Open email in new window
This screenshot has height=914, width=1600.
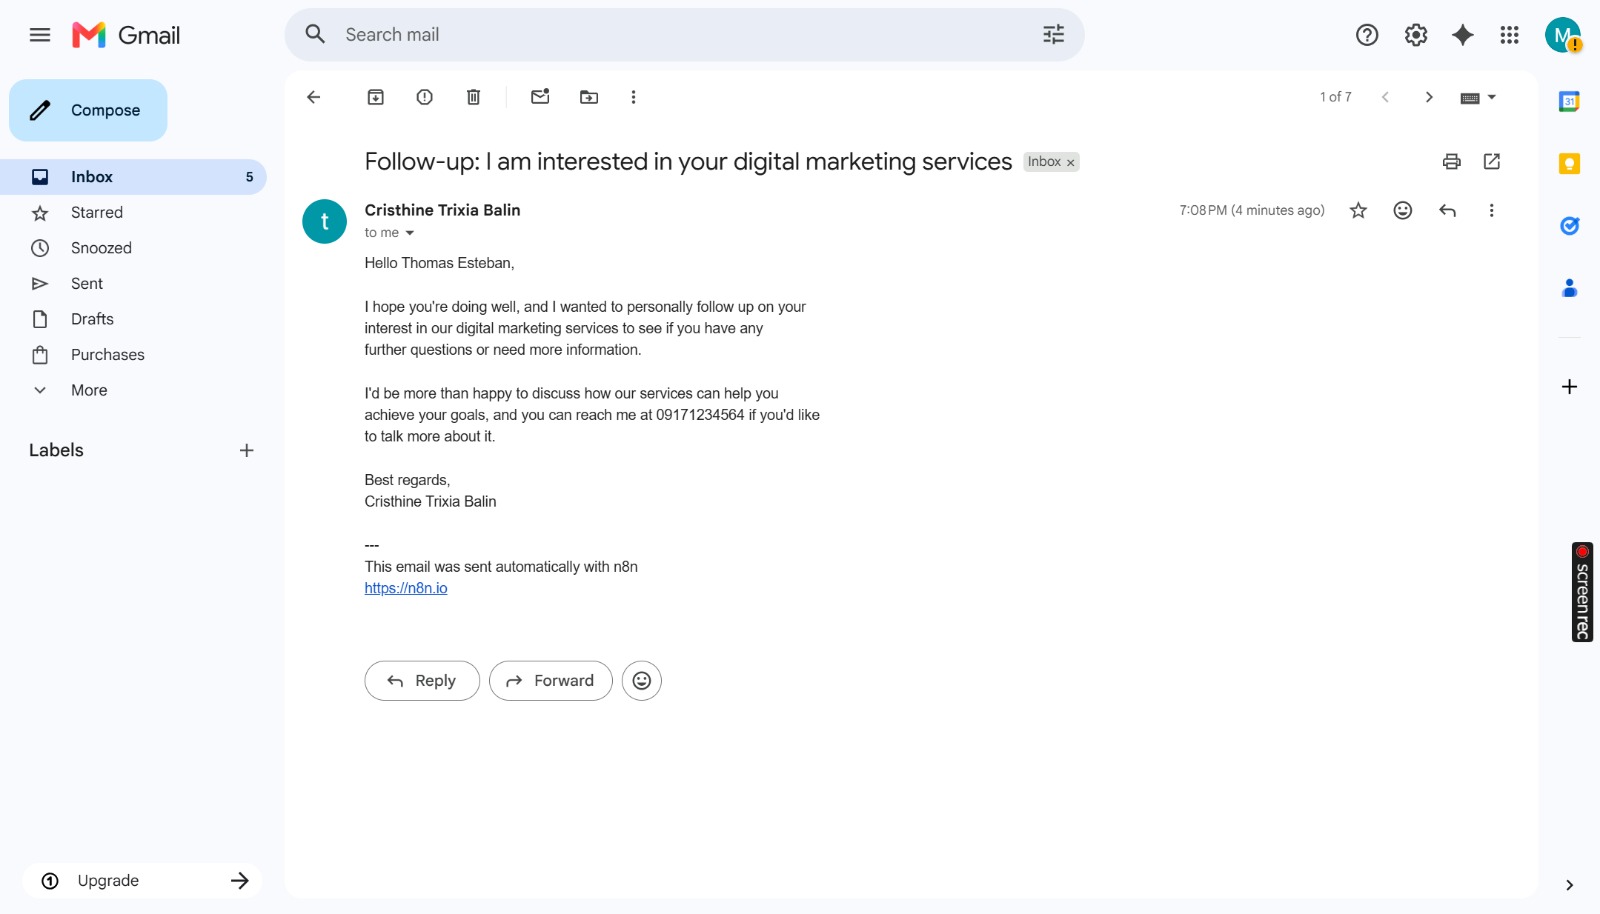1492,161
